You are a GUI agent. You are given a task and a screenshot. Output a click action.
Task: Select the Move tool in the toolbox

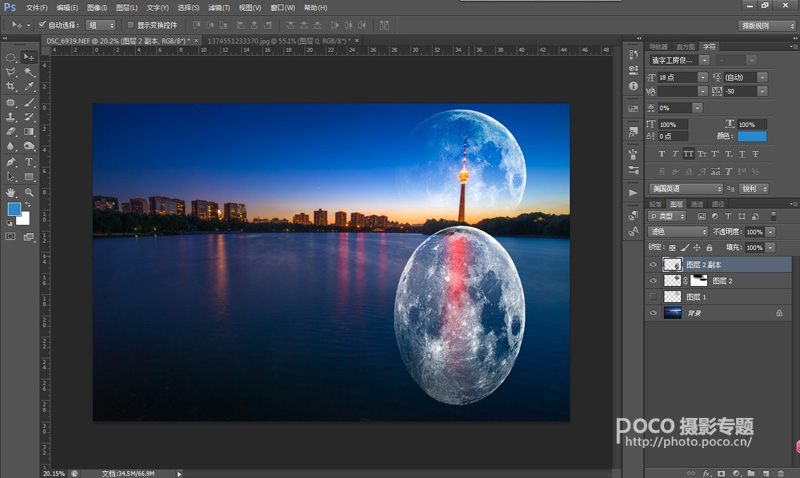29,57
